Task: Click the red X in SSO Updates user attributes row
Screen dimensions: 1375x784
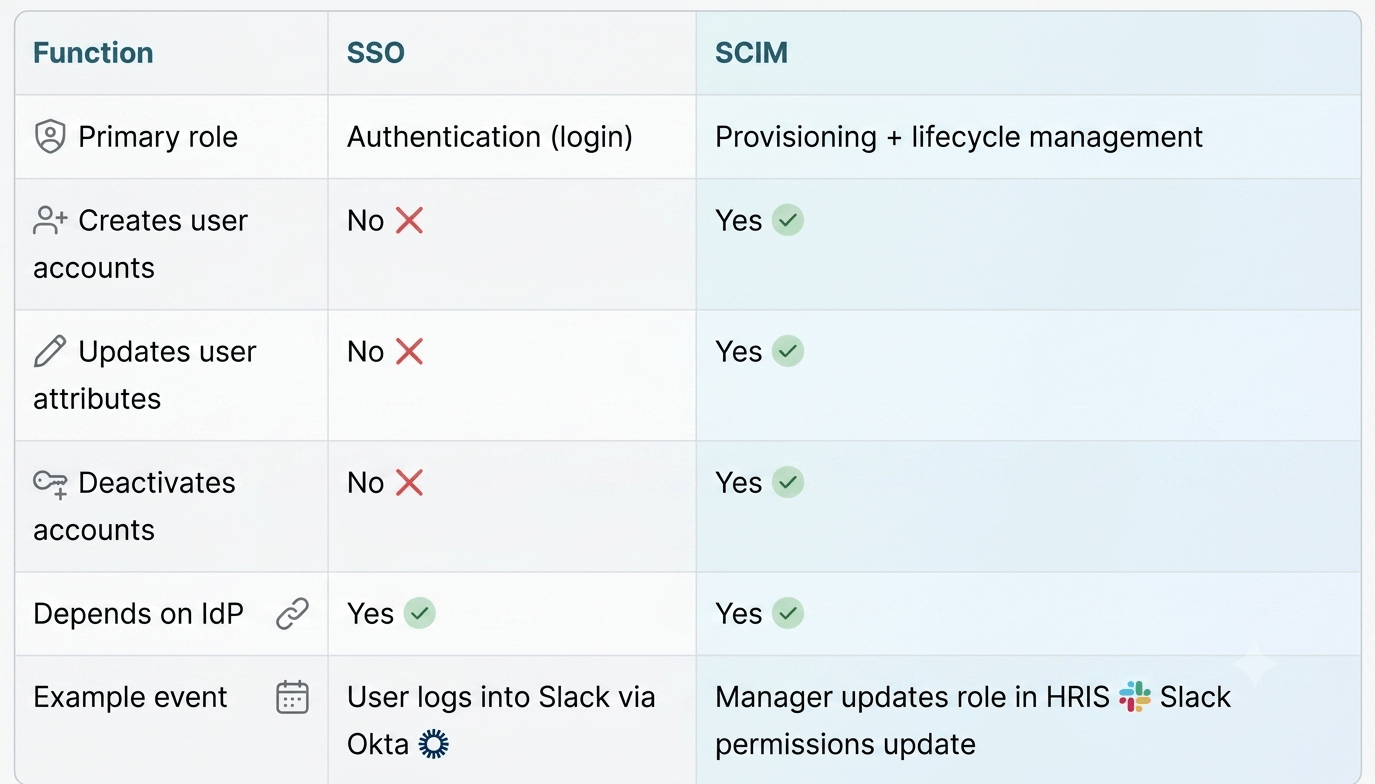Action: pos(409,351)
